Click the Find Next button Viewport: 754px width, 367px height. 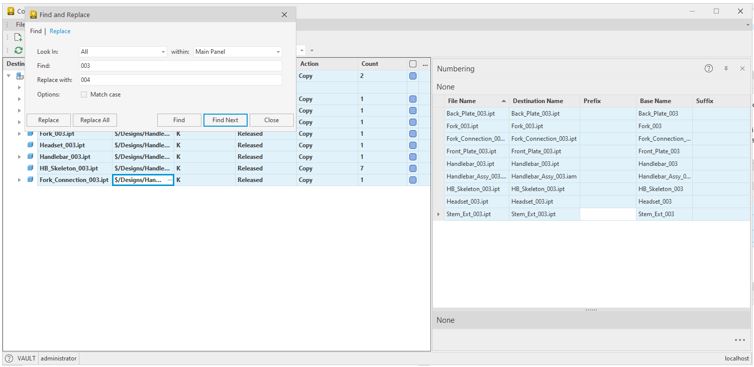point(226,120)
